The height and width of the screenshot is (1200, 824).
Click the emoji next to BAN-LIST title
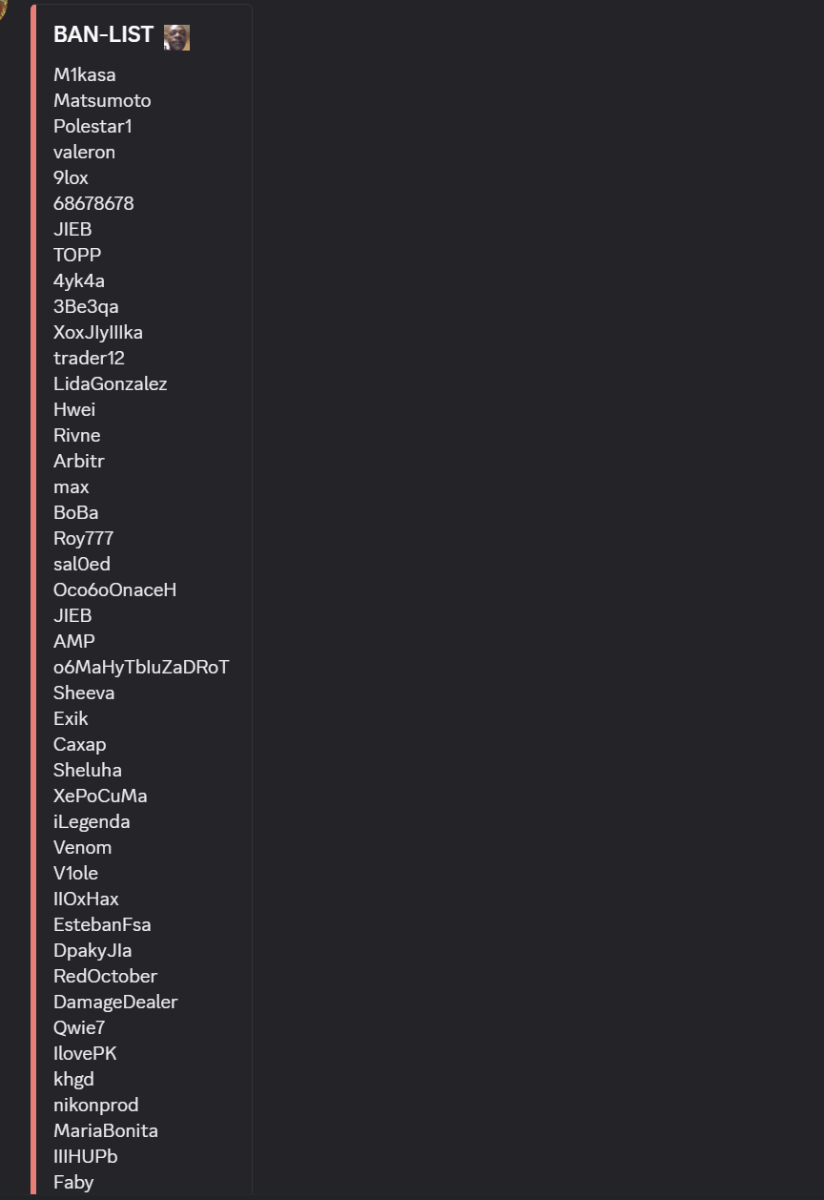[x=177, y=37]
